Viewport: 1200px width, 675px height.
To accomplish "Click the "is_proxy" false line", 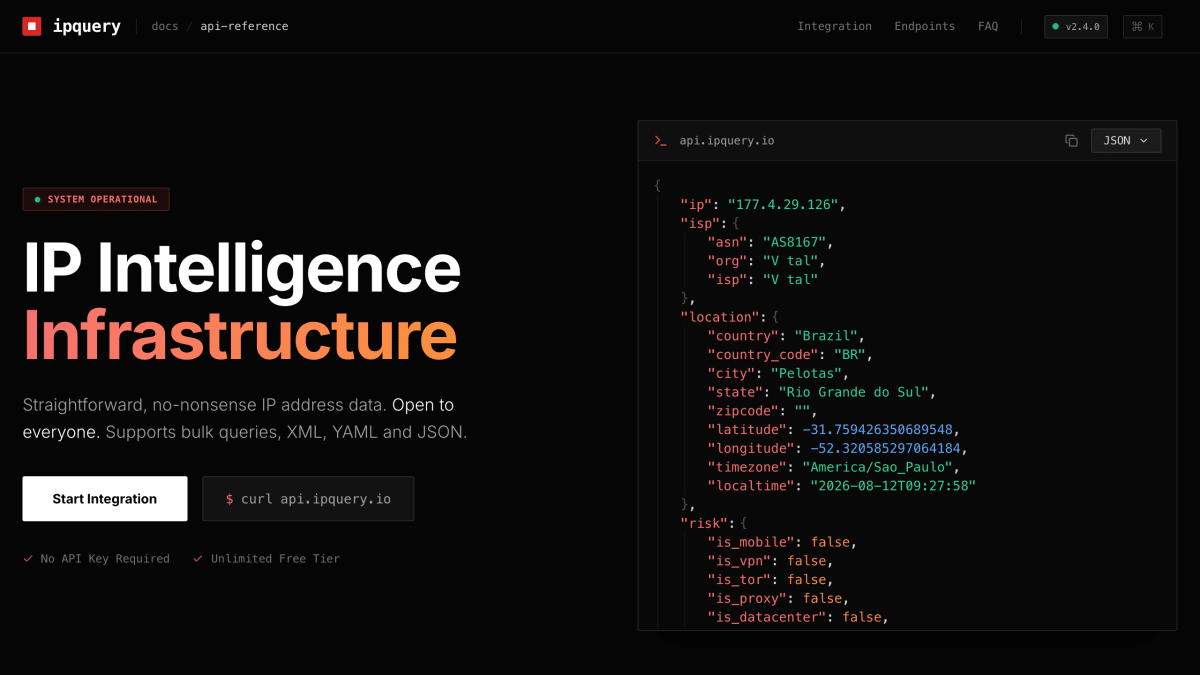I will [x=778, y=598].
